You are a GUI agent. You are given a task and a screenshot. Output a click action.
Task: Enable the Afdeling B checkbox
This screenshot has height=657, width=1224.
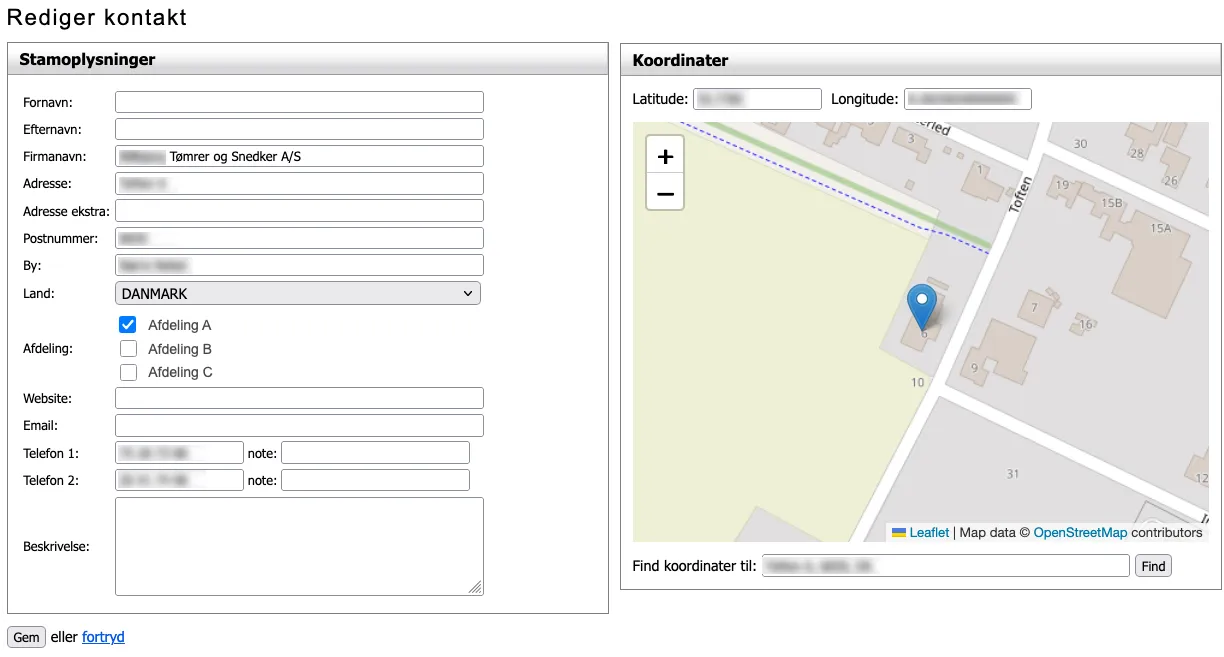pos(128,349)
